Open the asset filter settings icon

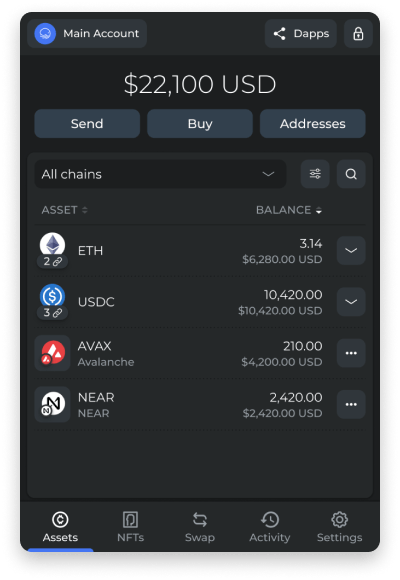coord(315,174)
